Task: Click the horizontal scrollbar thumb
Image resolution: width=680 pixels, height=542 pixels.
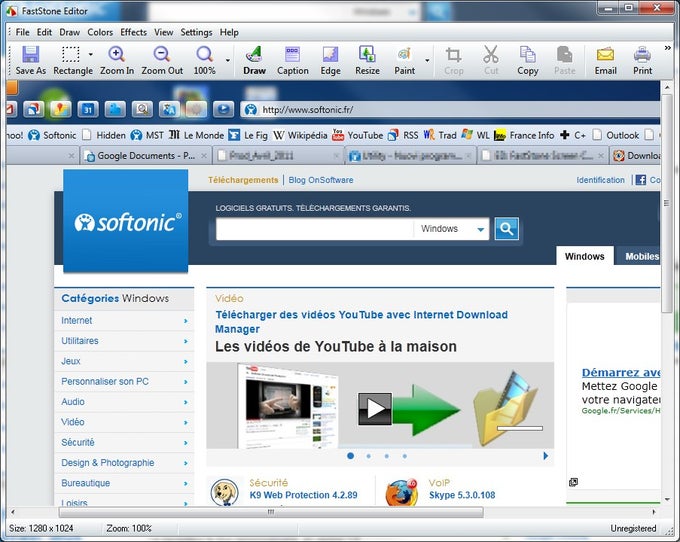Action: click(271, 512)
